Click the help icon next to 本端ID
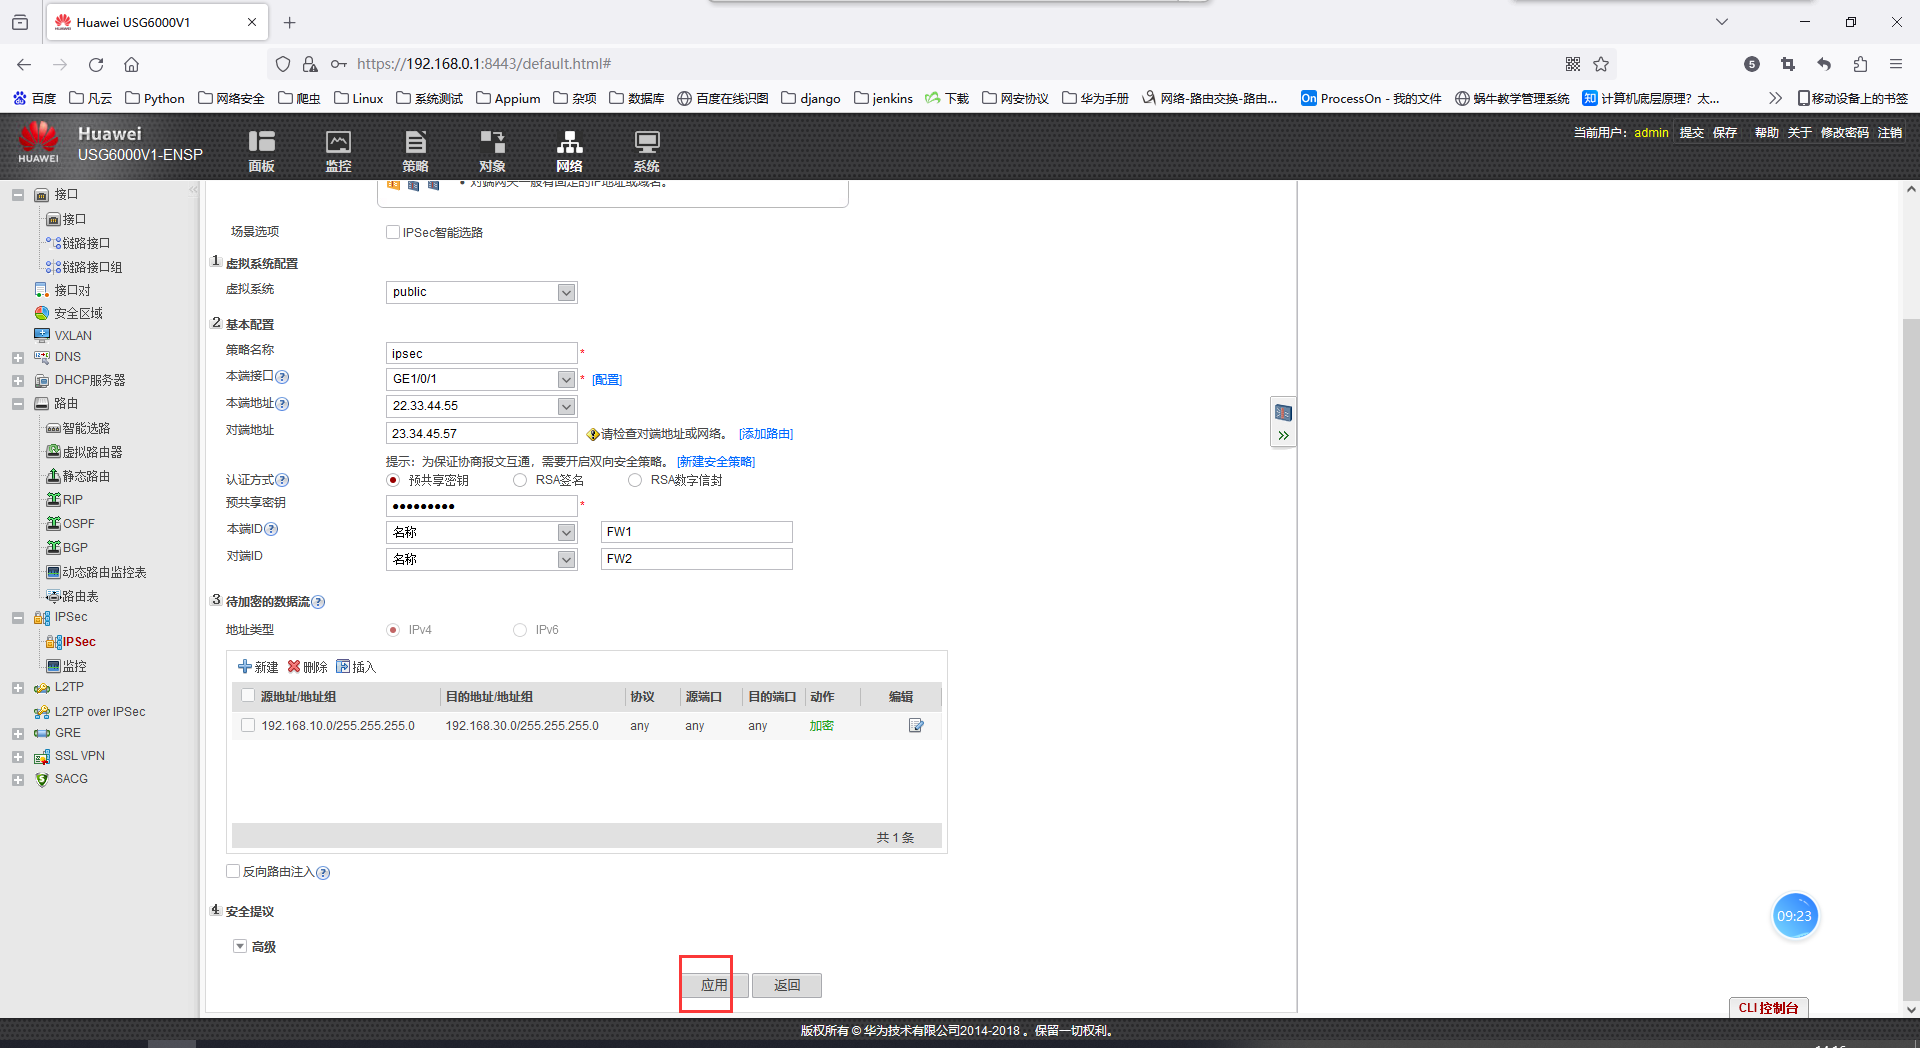Image resolution: width=1920 pixels, height=1048 pixels. (271, 529)
